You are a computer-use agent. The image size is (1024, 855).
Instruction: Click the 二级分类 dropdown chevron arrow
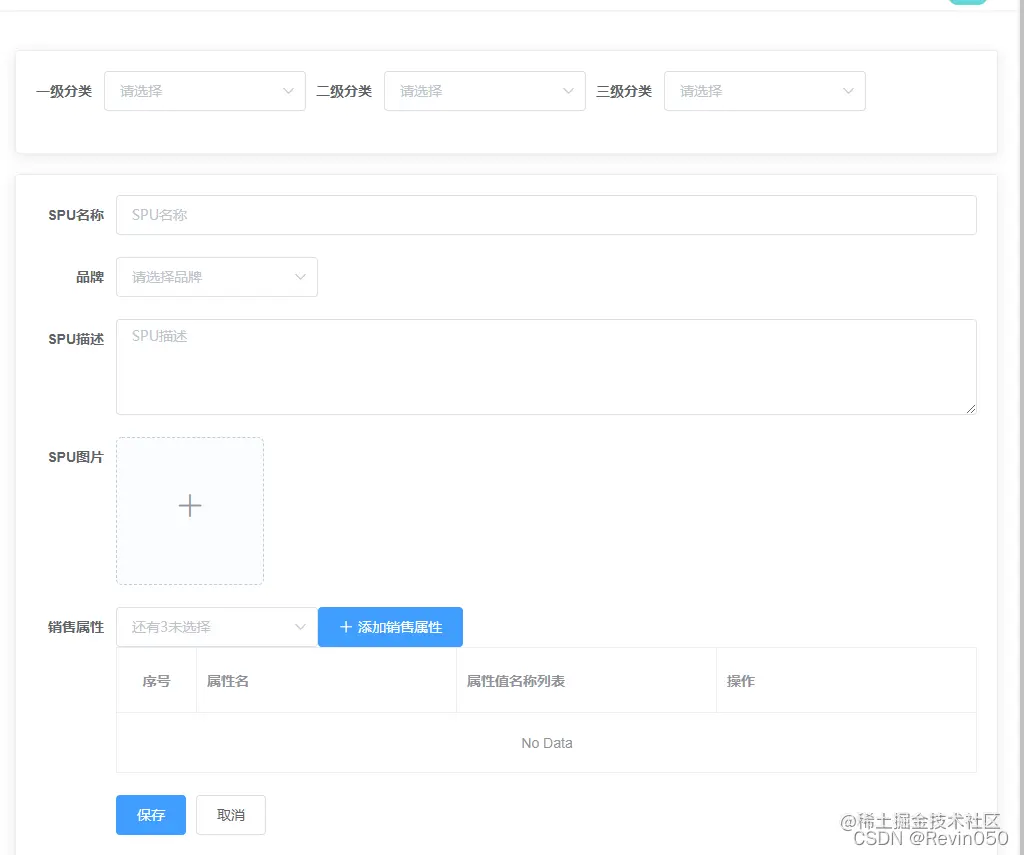570,91
